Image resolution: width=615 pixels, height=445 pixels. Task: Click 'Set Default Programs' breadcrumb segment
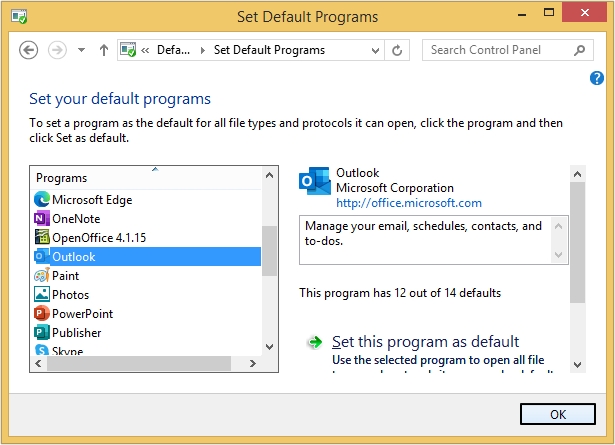tap(269, 50)
